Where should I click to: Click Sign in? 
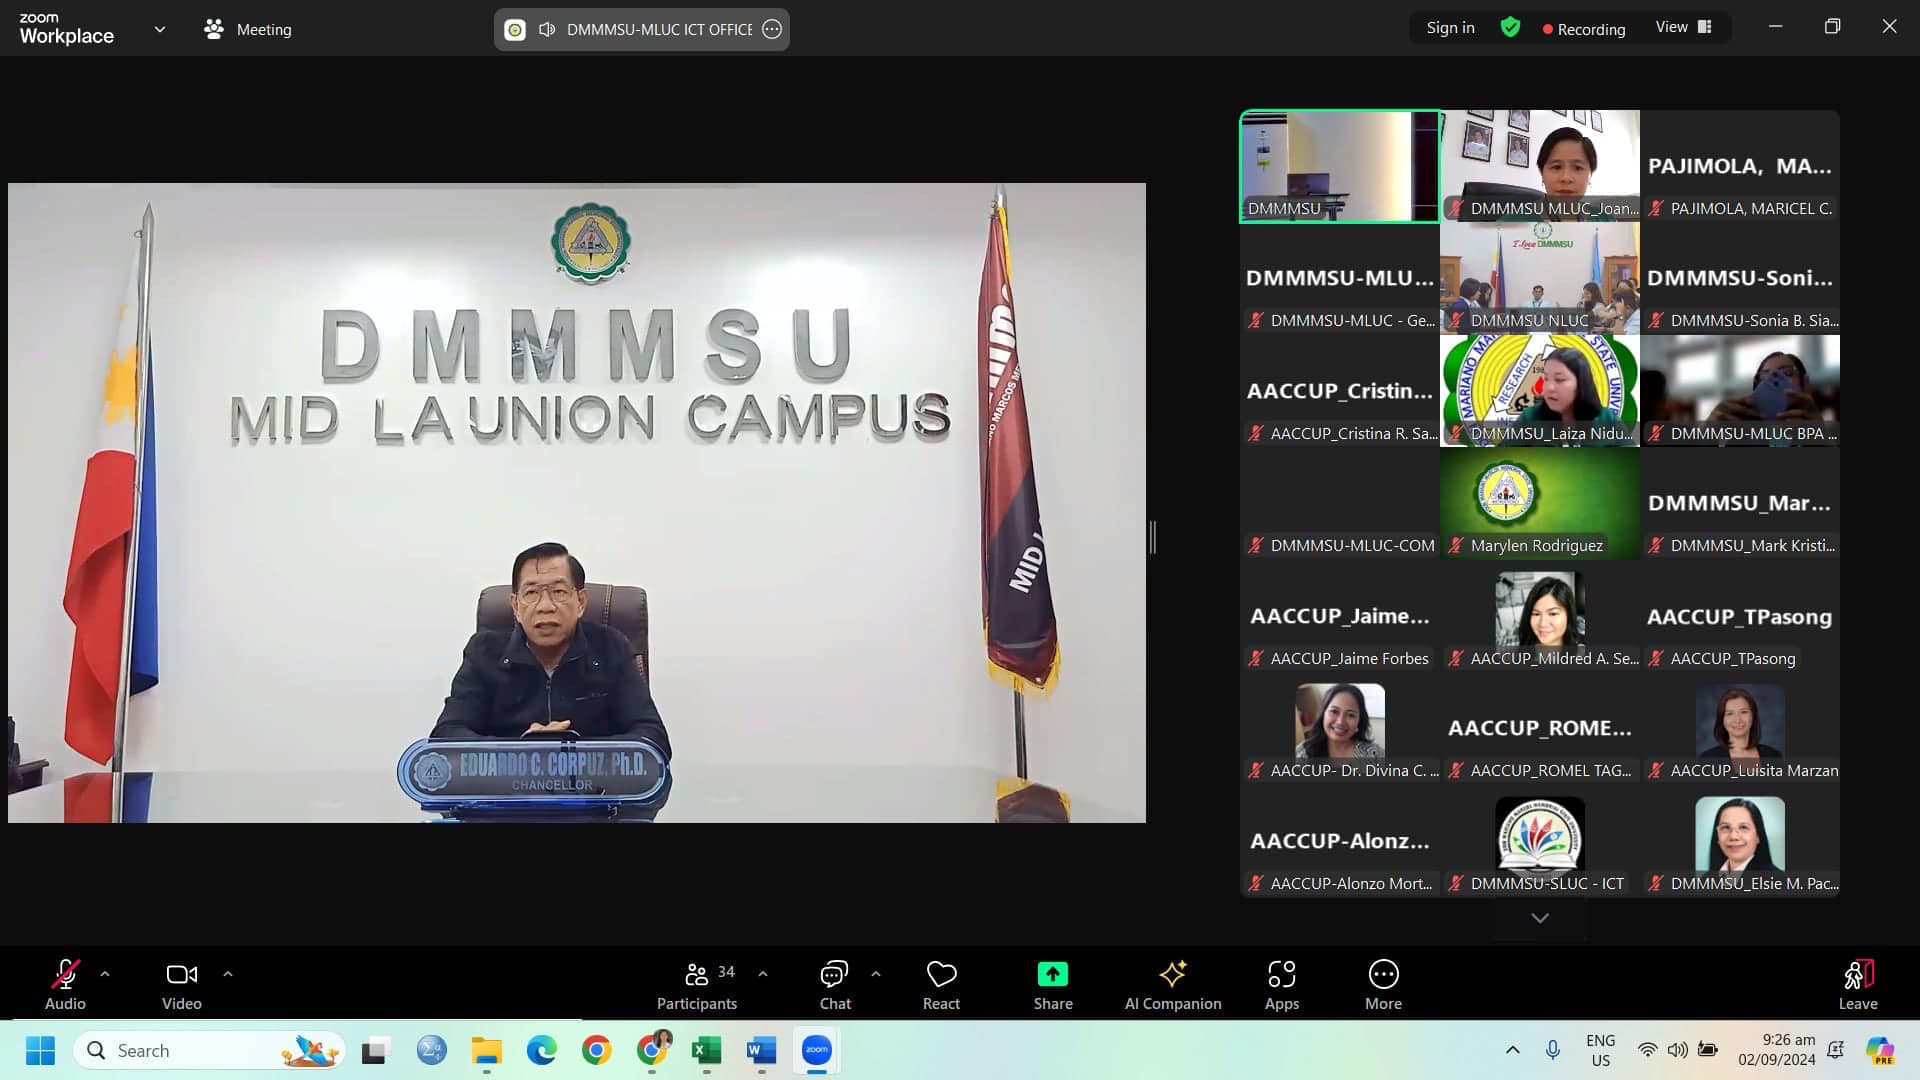1450,28
